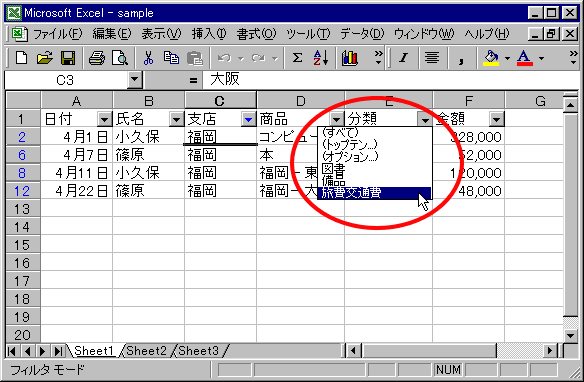Open the ヘルプ(H) menu
The height and width of the screenshot is (382, 584).
pyautogui.click(x=486, y=34)
